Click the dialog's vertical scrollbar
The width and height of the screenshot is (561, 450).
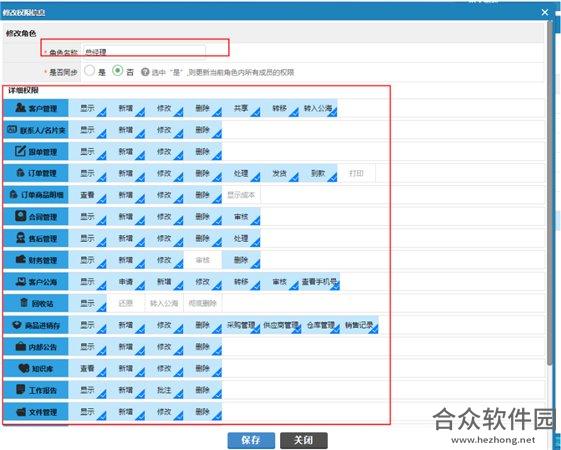coord(550,193)
